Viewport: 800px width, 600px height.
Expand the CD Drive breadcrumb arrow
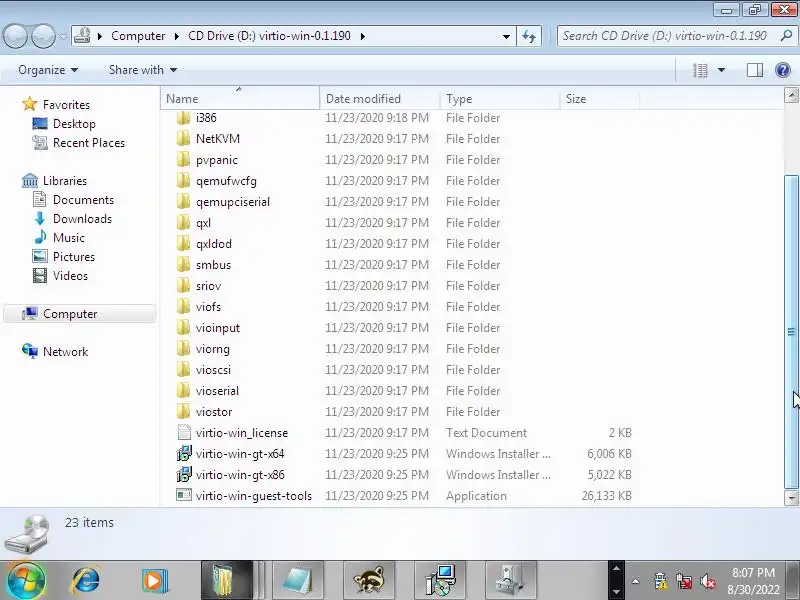point(363,36)
